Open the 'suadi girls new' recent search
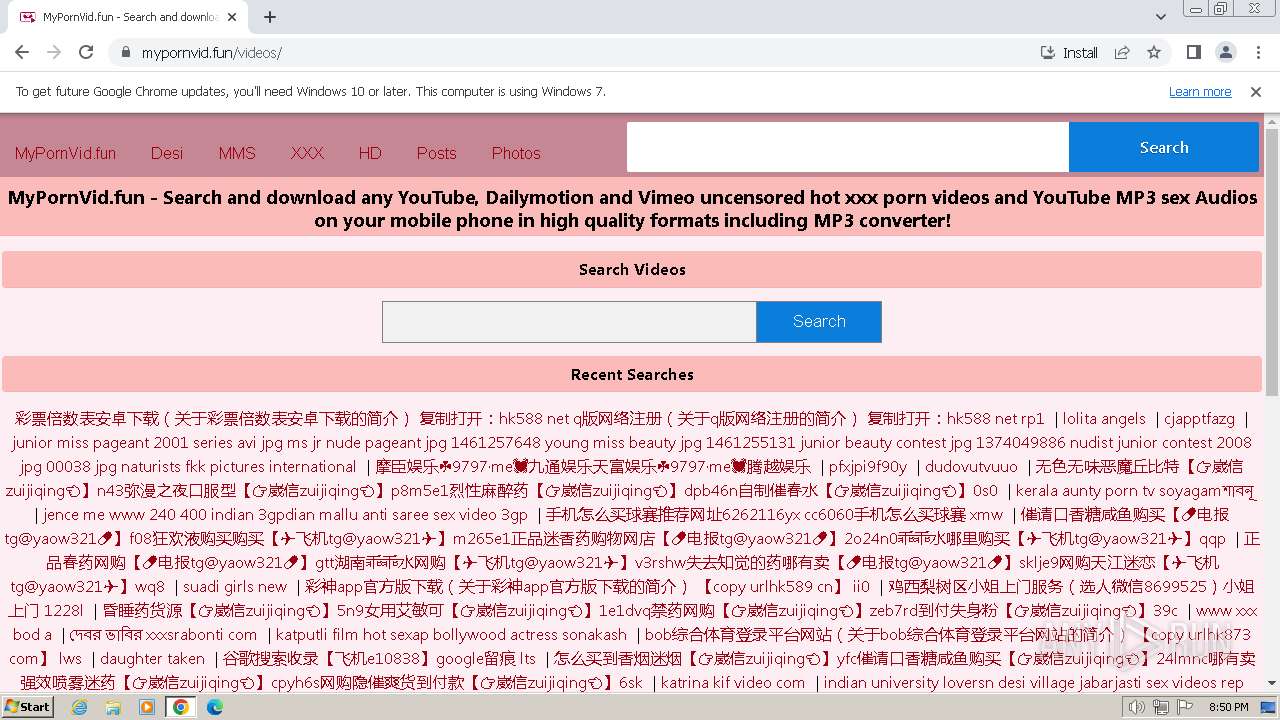The width and height of the screenshot is (1280, 720). [235, 587]
